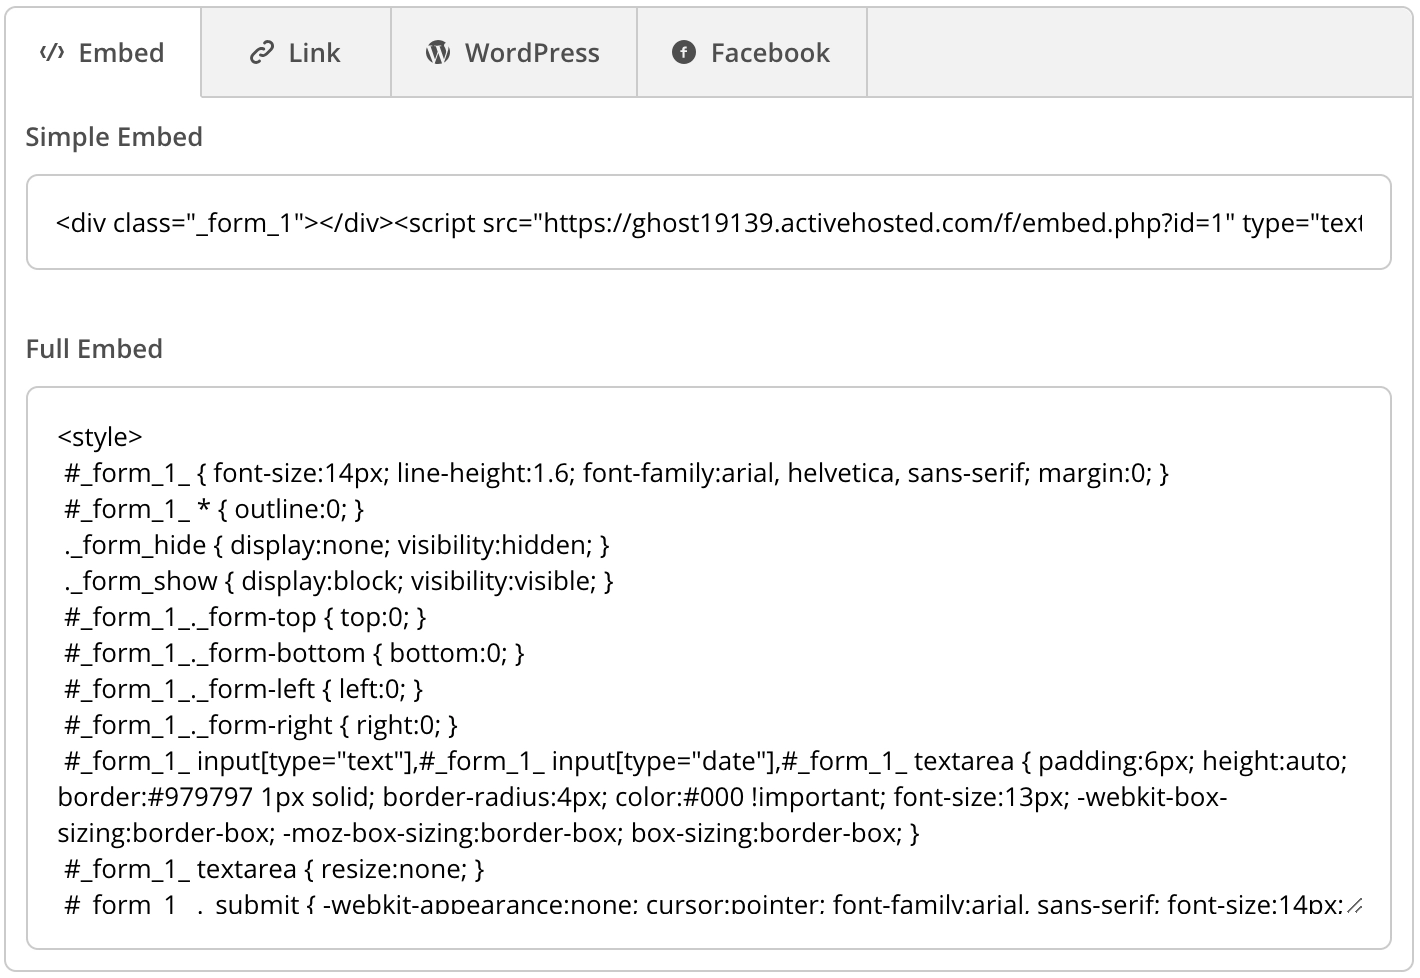Click the ._form-bottom rule line
Image resolution: width=1420 pixels, height=978 pixels.
point(294,653)
